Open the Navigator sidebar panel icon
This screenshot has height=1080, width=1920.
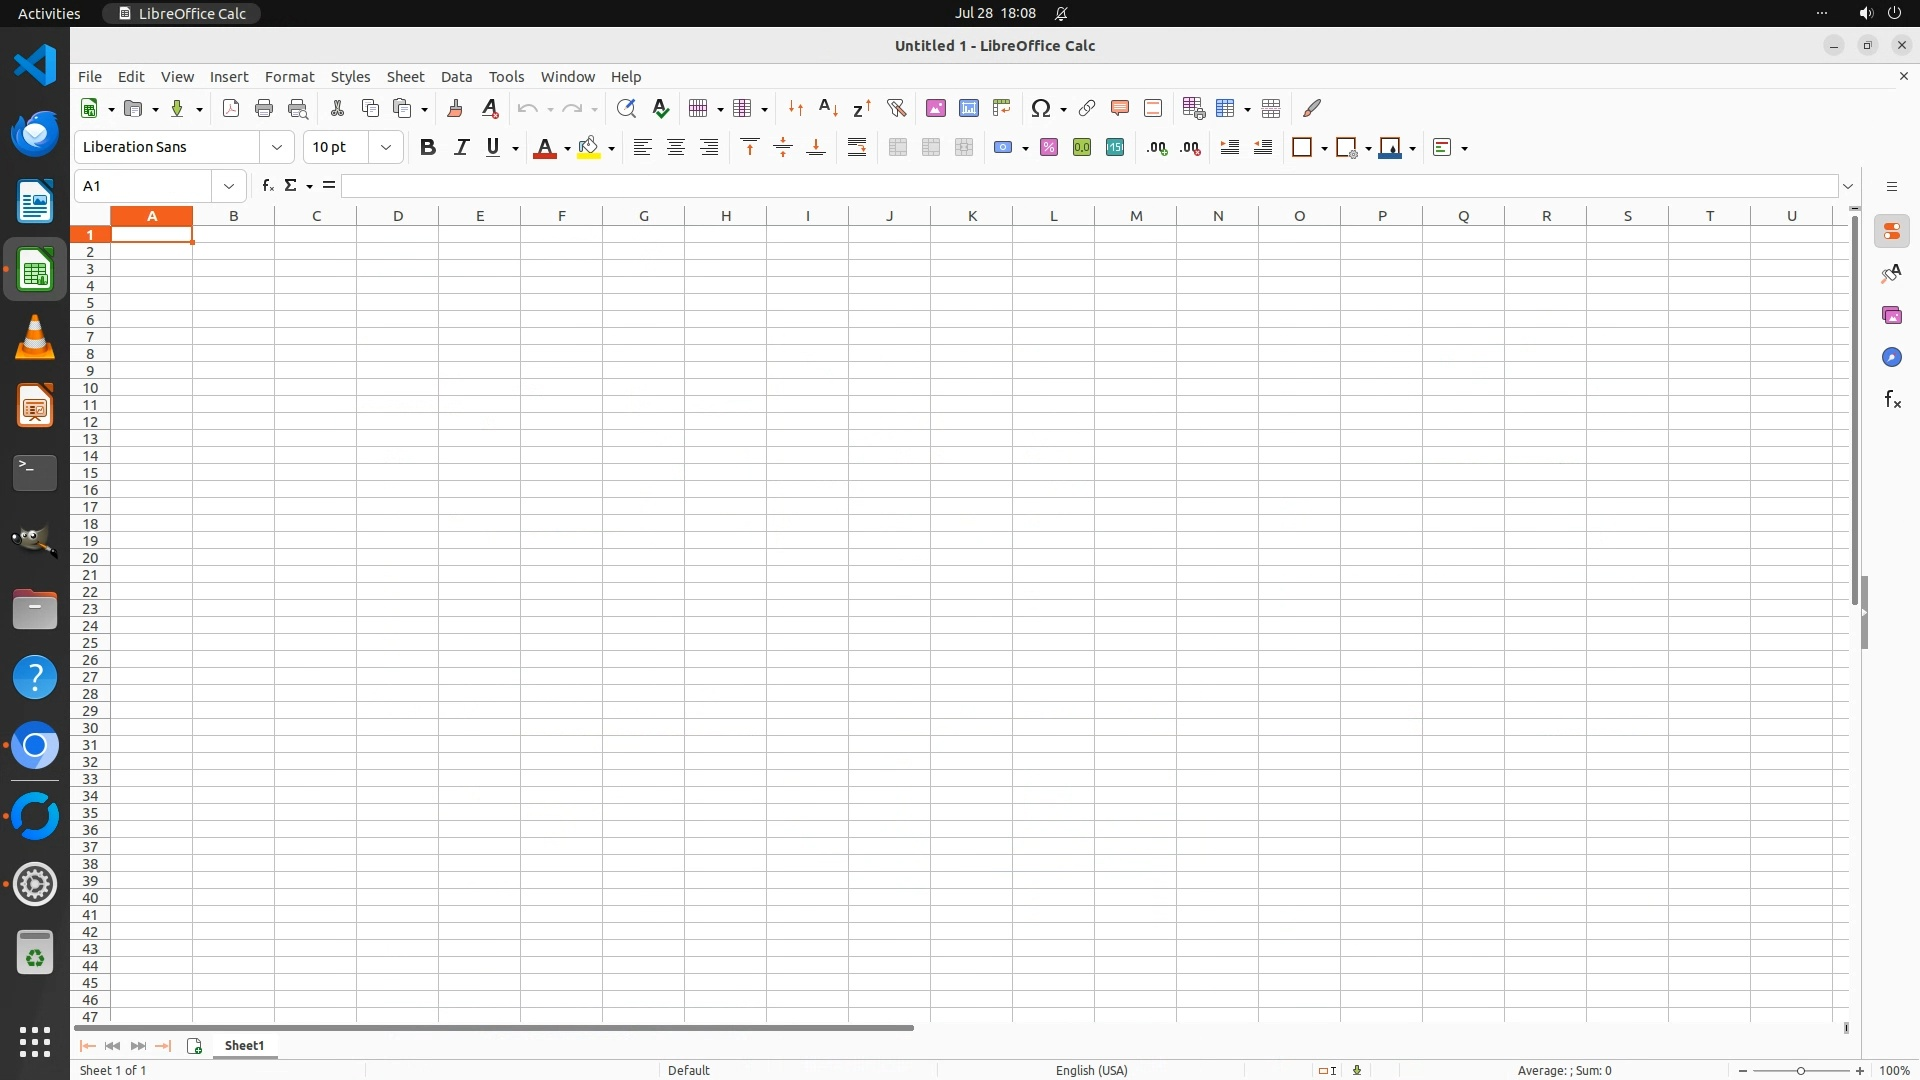click(x=1891, y=358)
